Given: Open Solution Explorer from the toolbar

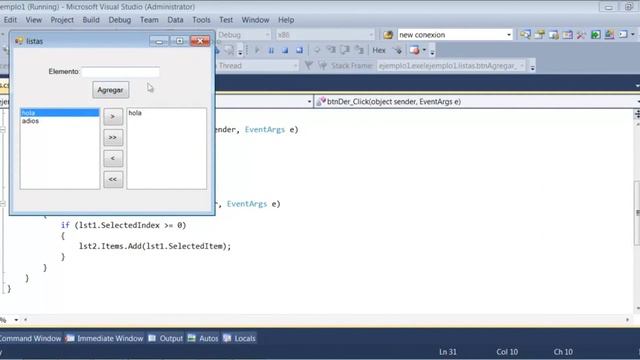Looking at the screenshot, I should click(x=525, y=35).
